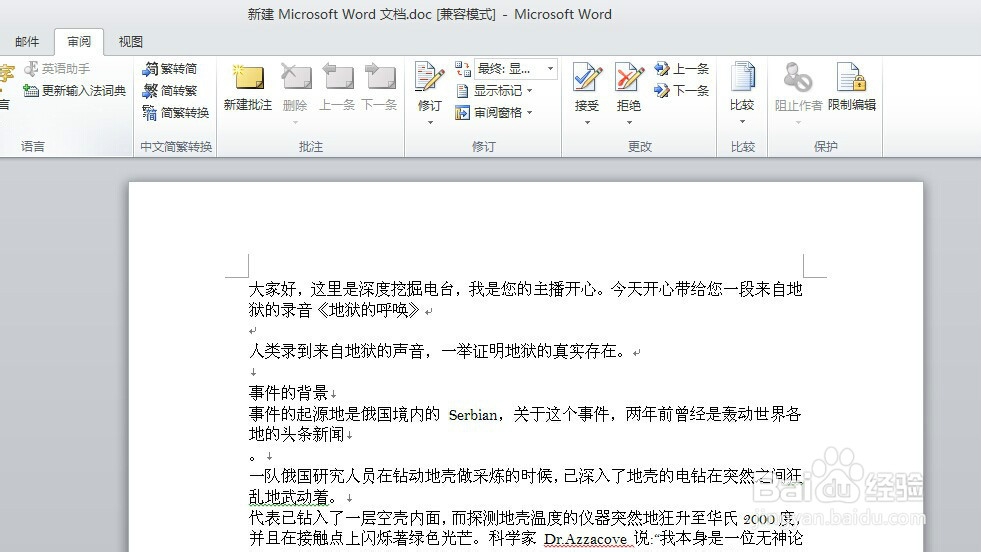This screenshot has width=981, height=552.
Task: Reject the change with 拒绝
Action: pyautogui.click(x=629, y=86)
